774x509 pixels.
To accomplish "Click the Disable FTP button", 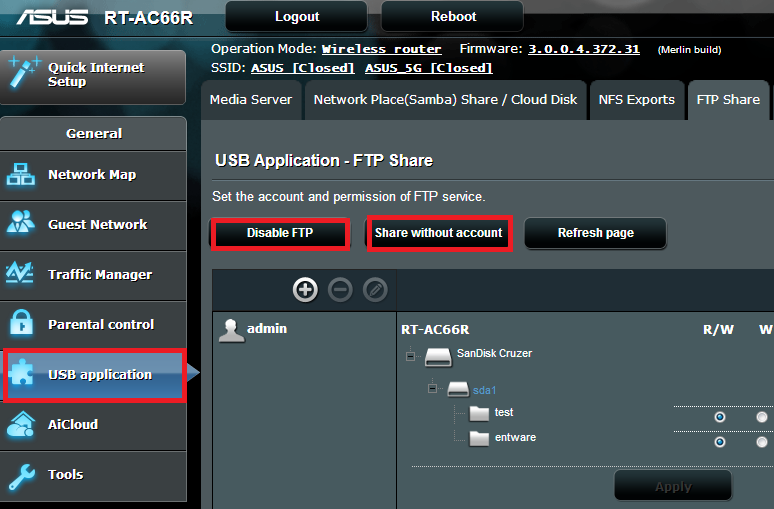I will tap(280, 233).
